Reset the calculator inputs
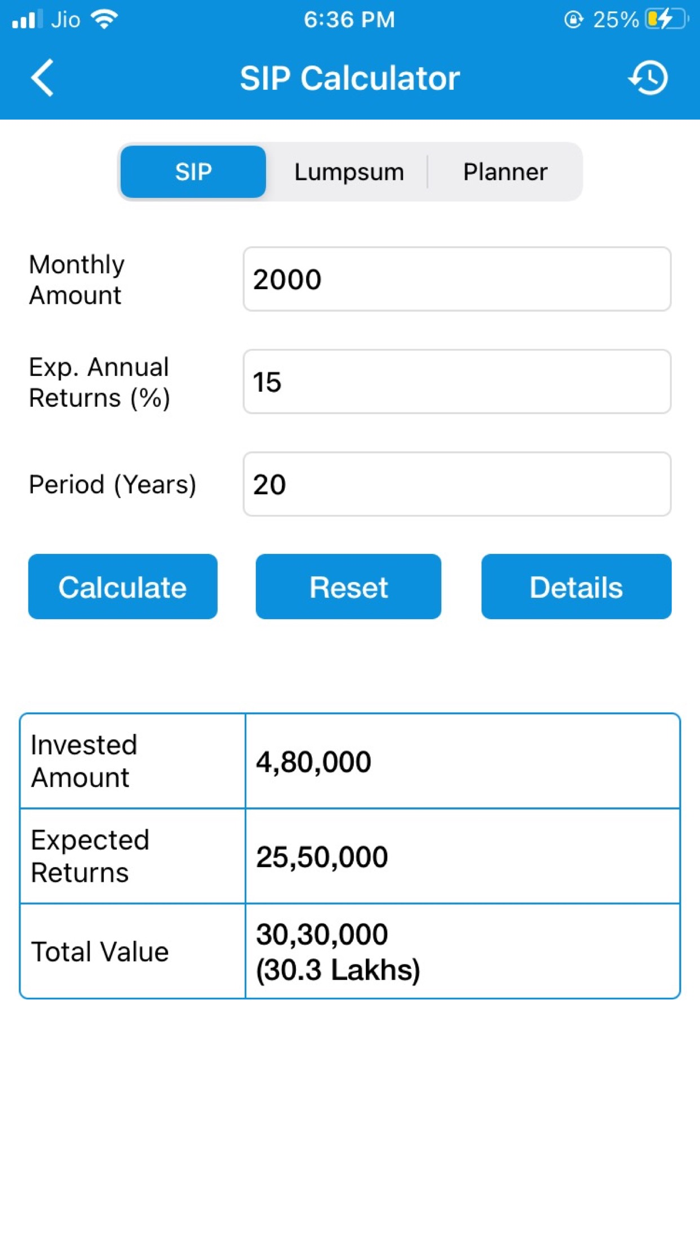 tap(348, 587)
